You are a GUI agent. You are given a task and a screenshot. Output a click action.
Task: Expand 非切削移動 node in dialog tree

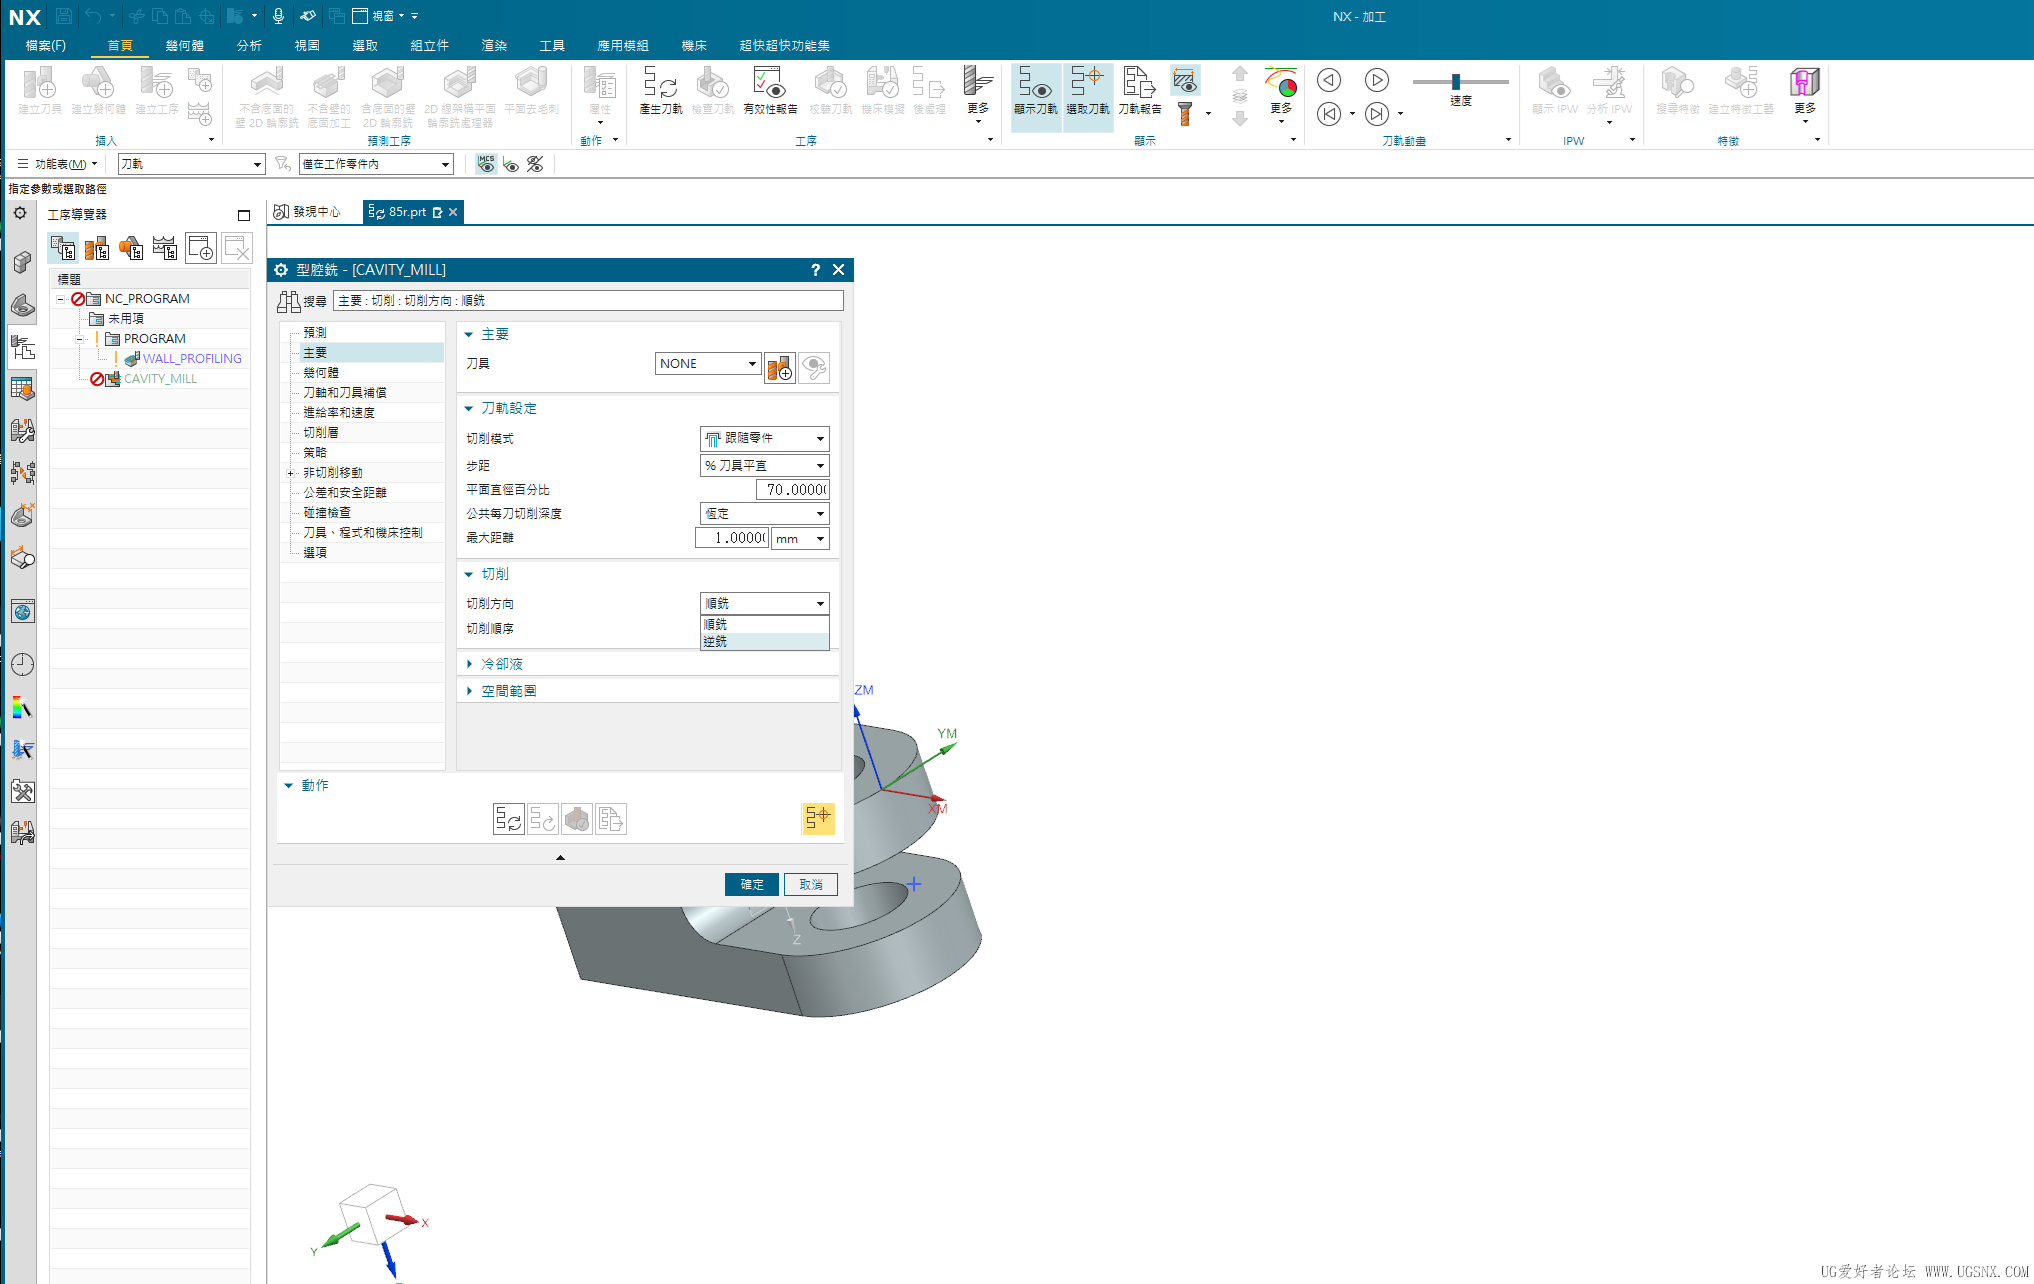291,473
